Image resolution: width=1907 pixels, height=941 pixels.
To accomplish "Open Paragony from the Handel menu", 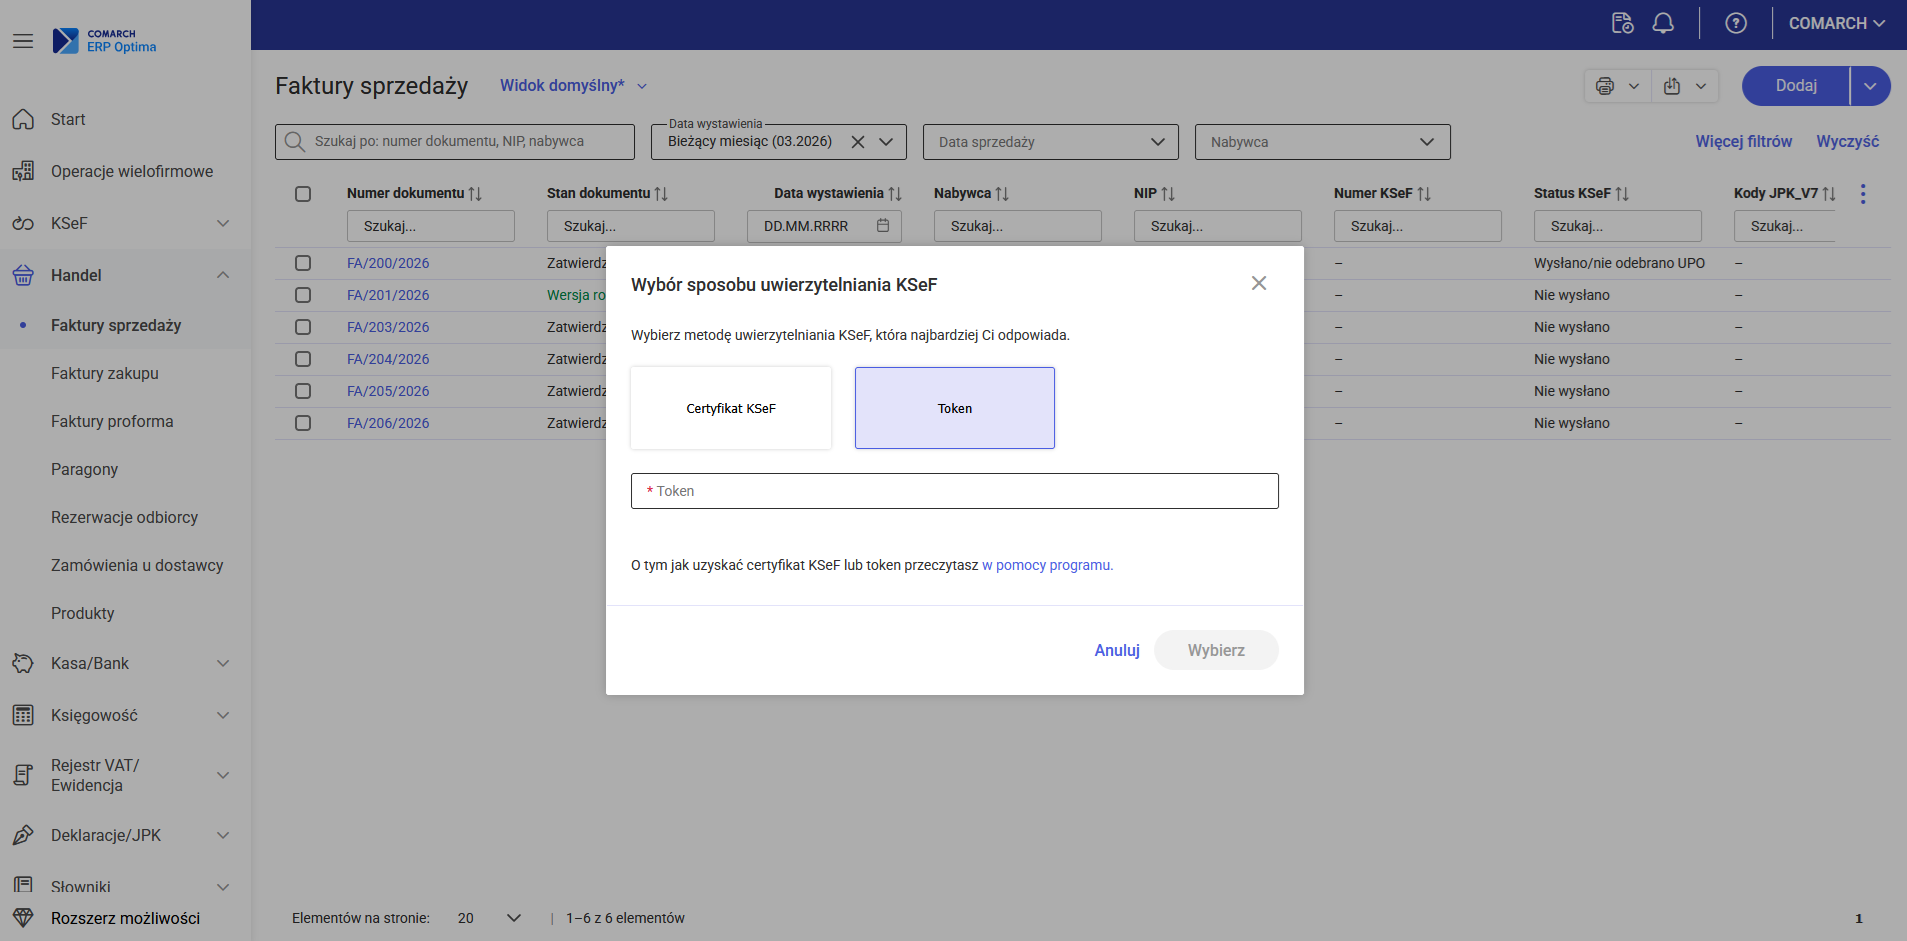I will pyautogui.click(x=85, y=469).
